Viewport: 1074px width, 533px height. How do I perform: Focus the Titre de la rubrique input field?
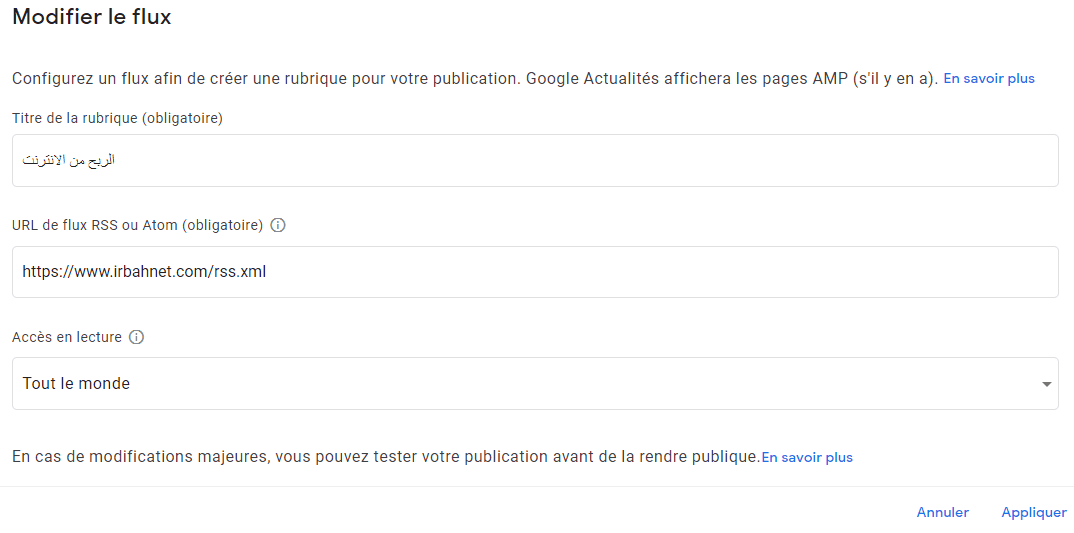pyautogui.click(x=535, y=160)
